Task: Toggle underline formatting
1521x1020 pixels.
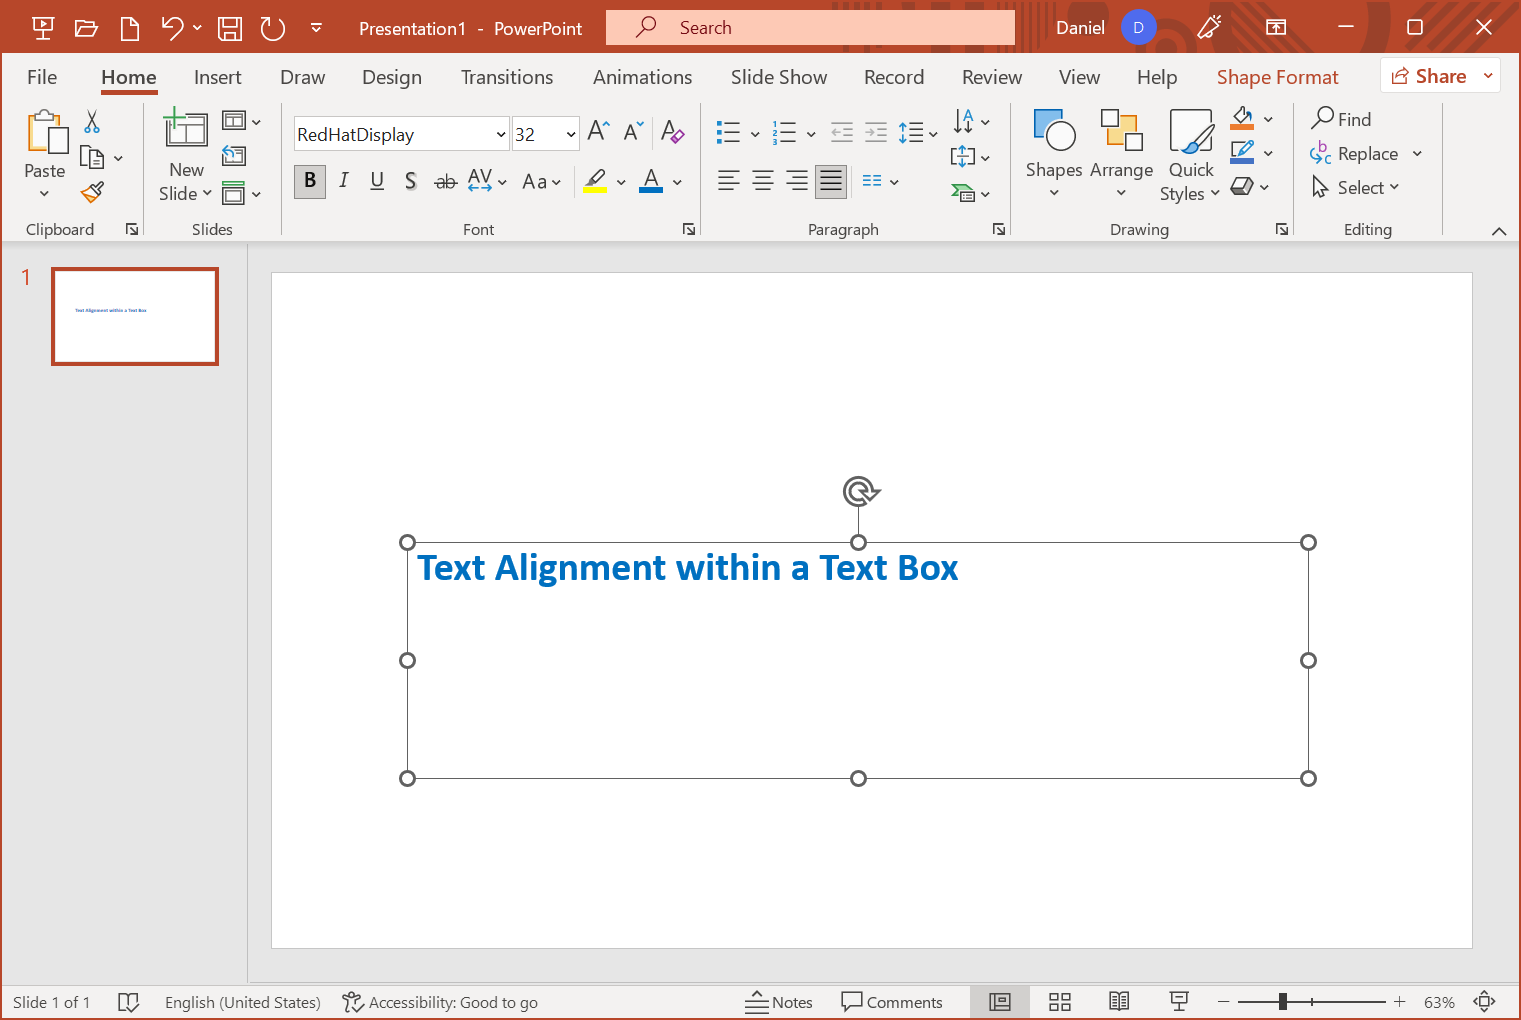Action: tap(377, 181)
